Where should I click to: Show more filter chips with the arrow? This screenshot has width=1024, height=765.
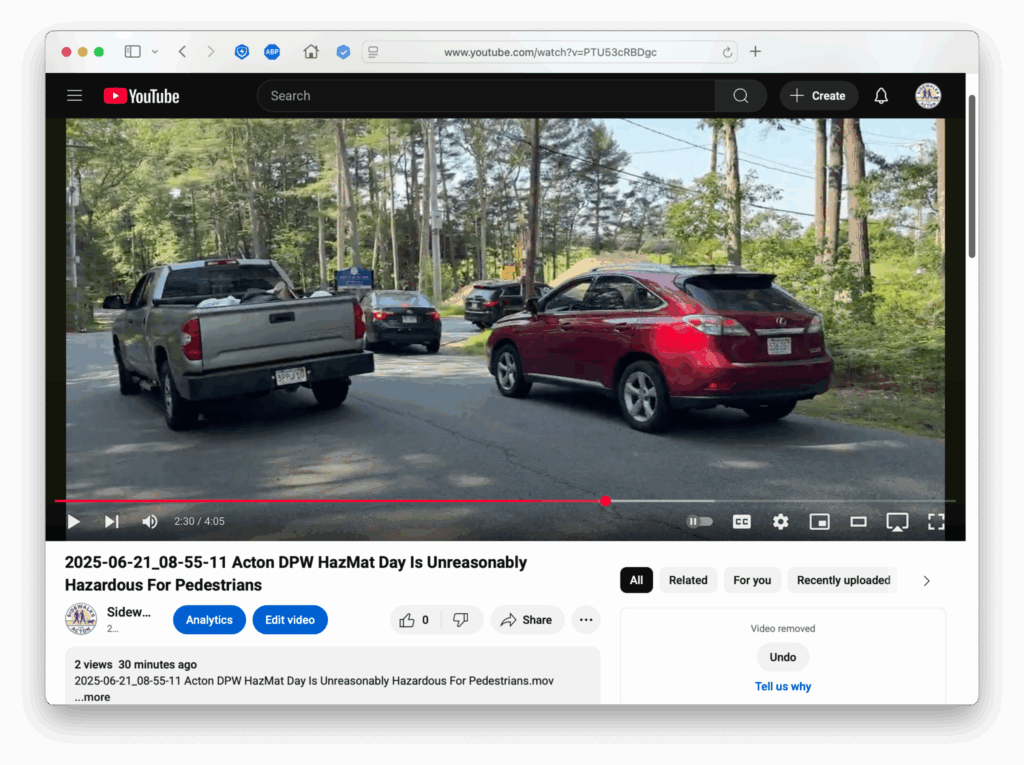point(926,581)
